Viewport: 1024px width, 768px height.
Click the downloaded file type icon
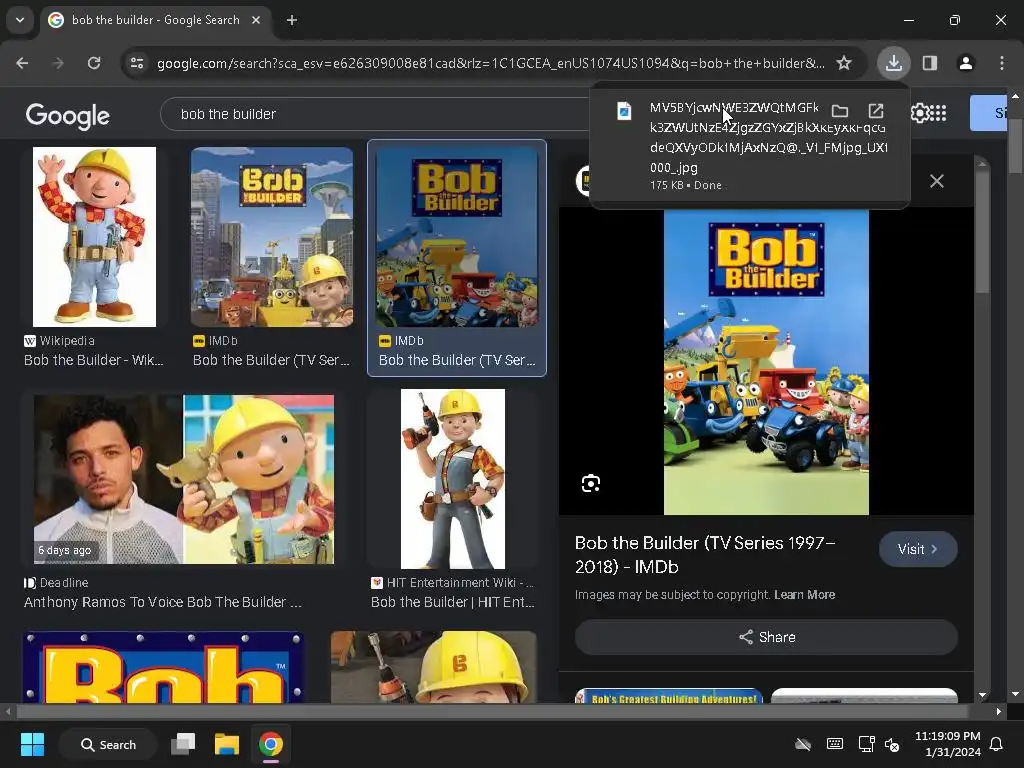[624, 111]
